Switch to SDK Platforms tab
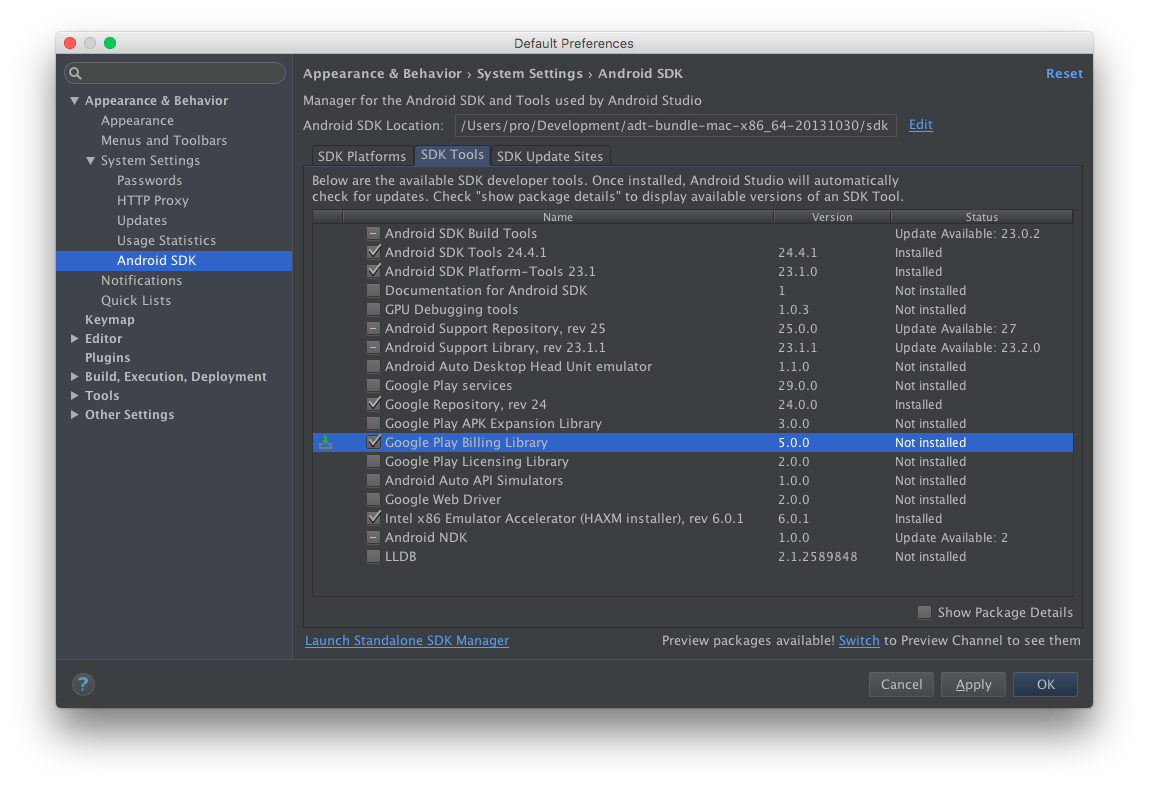The height and width of the screenshot is (788, 1149). tap(362, 156)
